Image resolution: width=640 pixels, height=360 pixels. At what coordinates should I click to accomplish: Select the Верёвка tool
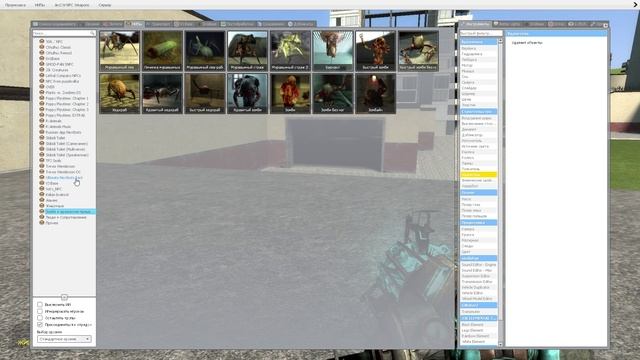tap(478, 48)
